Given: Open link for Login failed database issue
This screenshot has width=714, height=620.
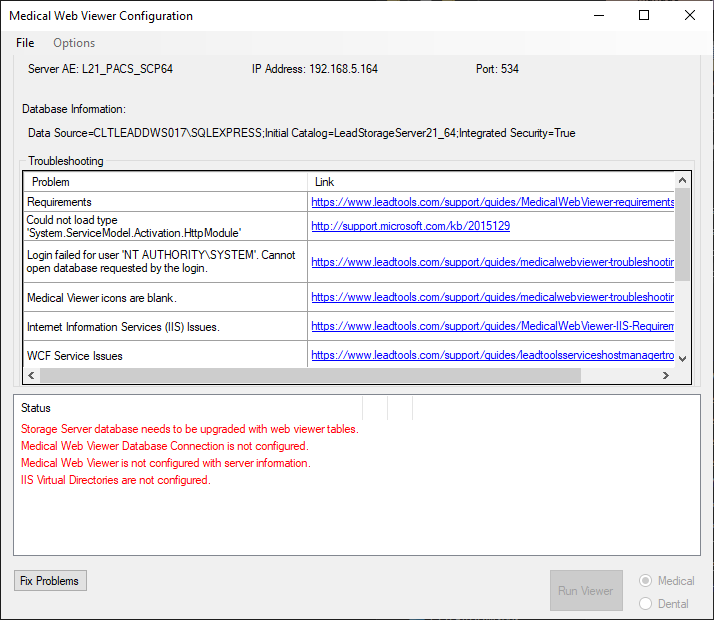Looking at the screenshot, I should 492,262.
